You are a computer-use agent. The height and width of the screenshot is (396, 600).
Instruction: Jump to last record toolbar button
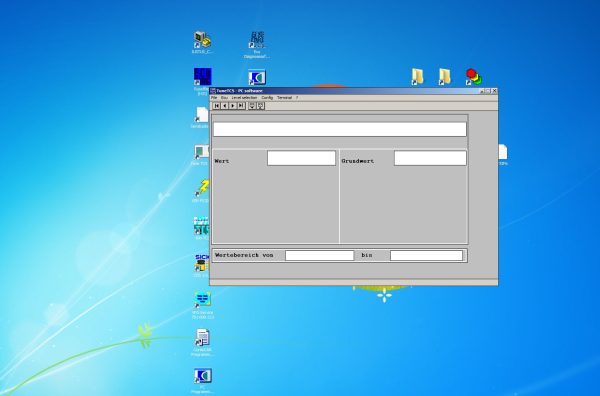(x=241, y=106)
